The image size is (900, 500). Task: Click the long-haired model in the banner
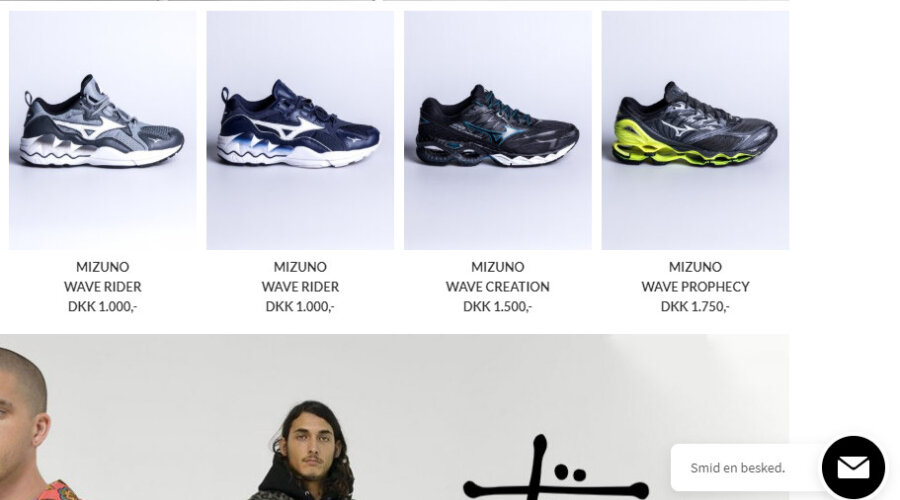308,451
